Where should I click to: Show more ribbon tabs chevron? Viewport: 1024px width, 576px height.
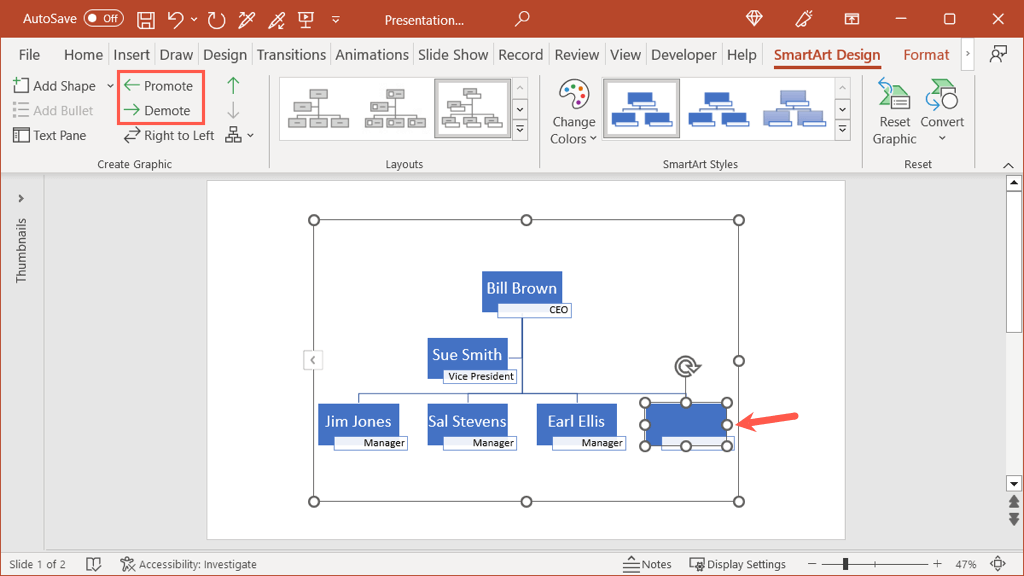968,54
